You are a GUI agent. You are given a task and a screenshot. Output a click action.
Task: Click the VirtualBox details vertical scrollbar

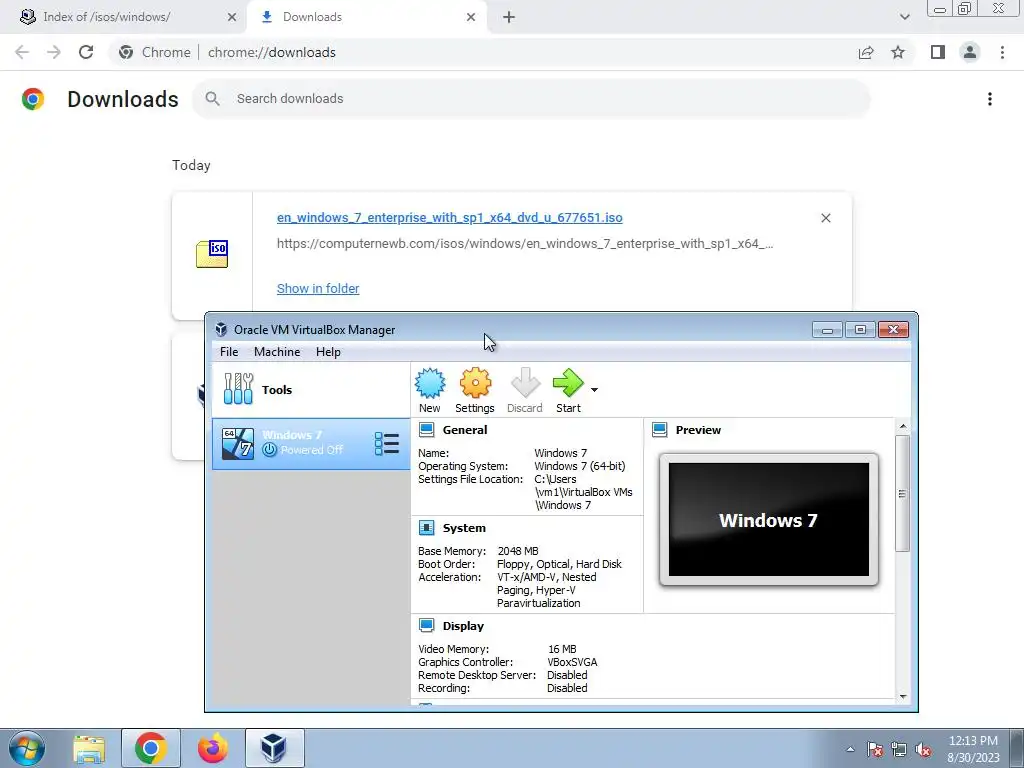[x=903, y=494]
